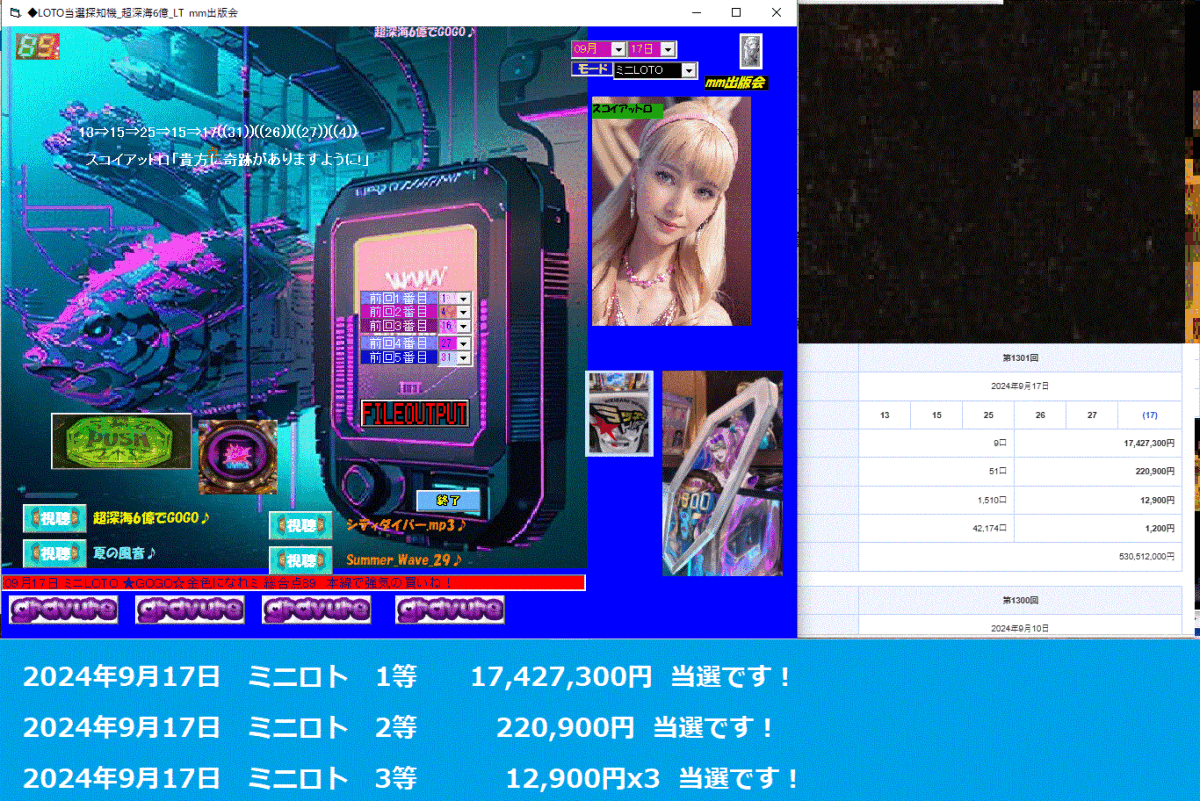Click the app icon in the title bar

click(x=15, y=13)
